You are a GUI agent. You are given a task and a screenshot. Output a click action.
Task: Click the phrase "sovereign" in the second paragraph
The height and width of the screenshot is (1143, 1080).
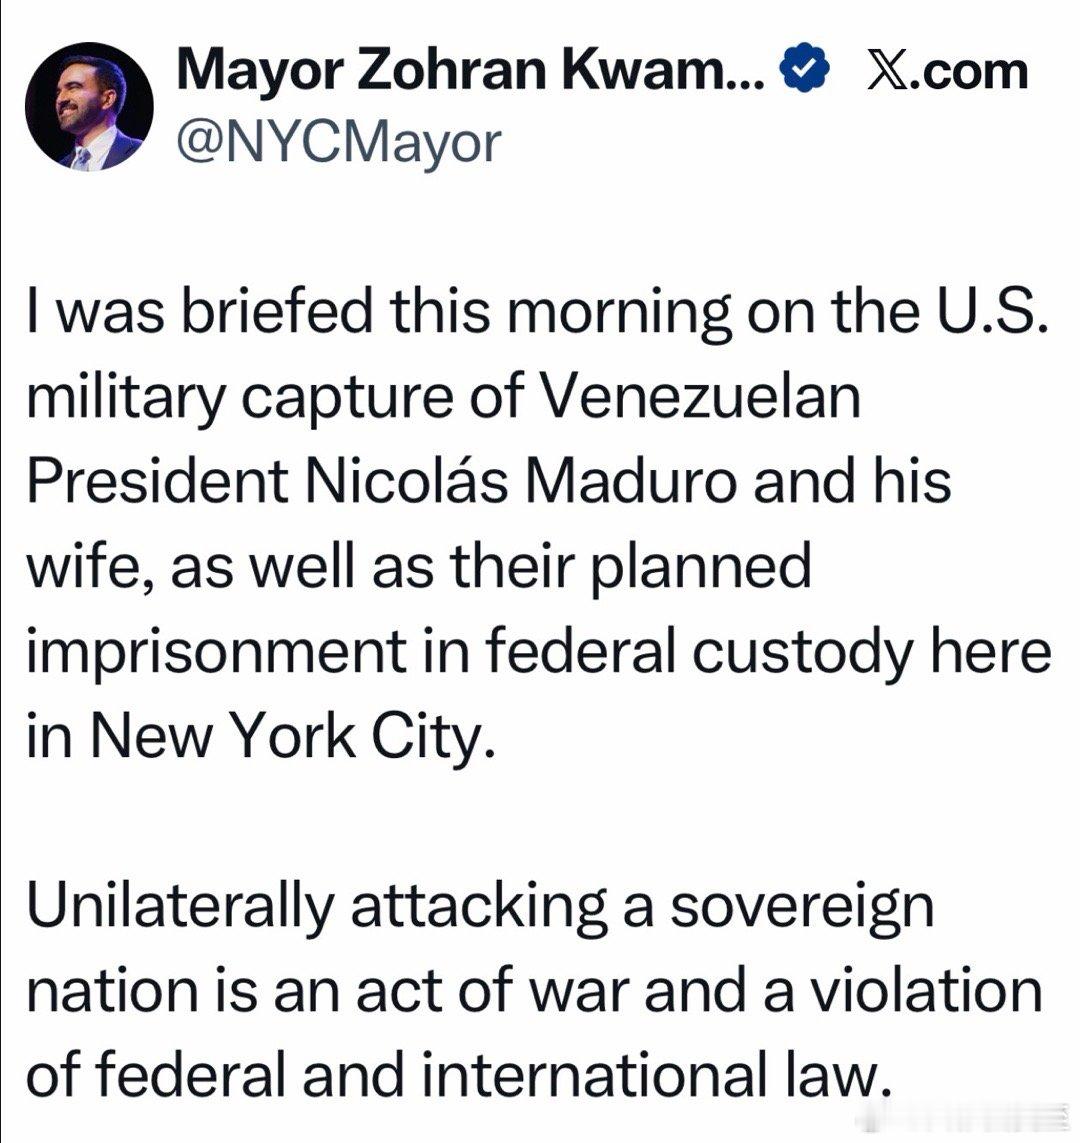pos(800,906)
